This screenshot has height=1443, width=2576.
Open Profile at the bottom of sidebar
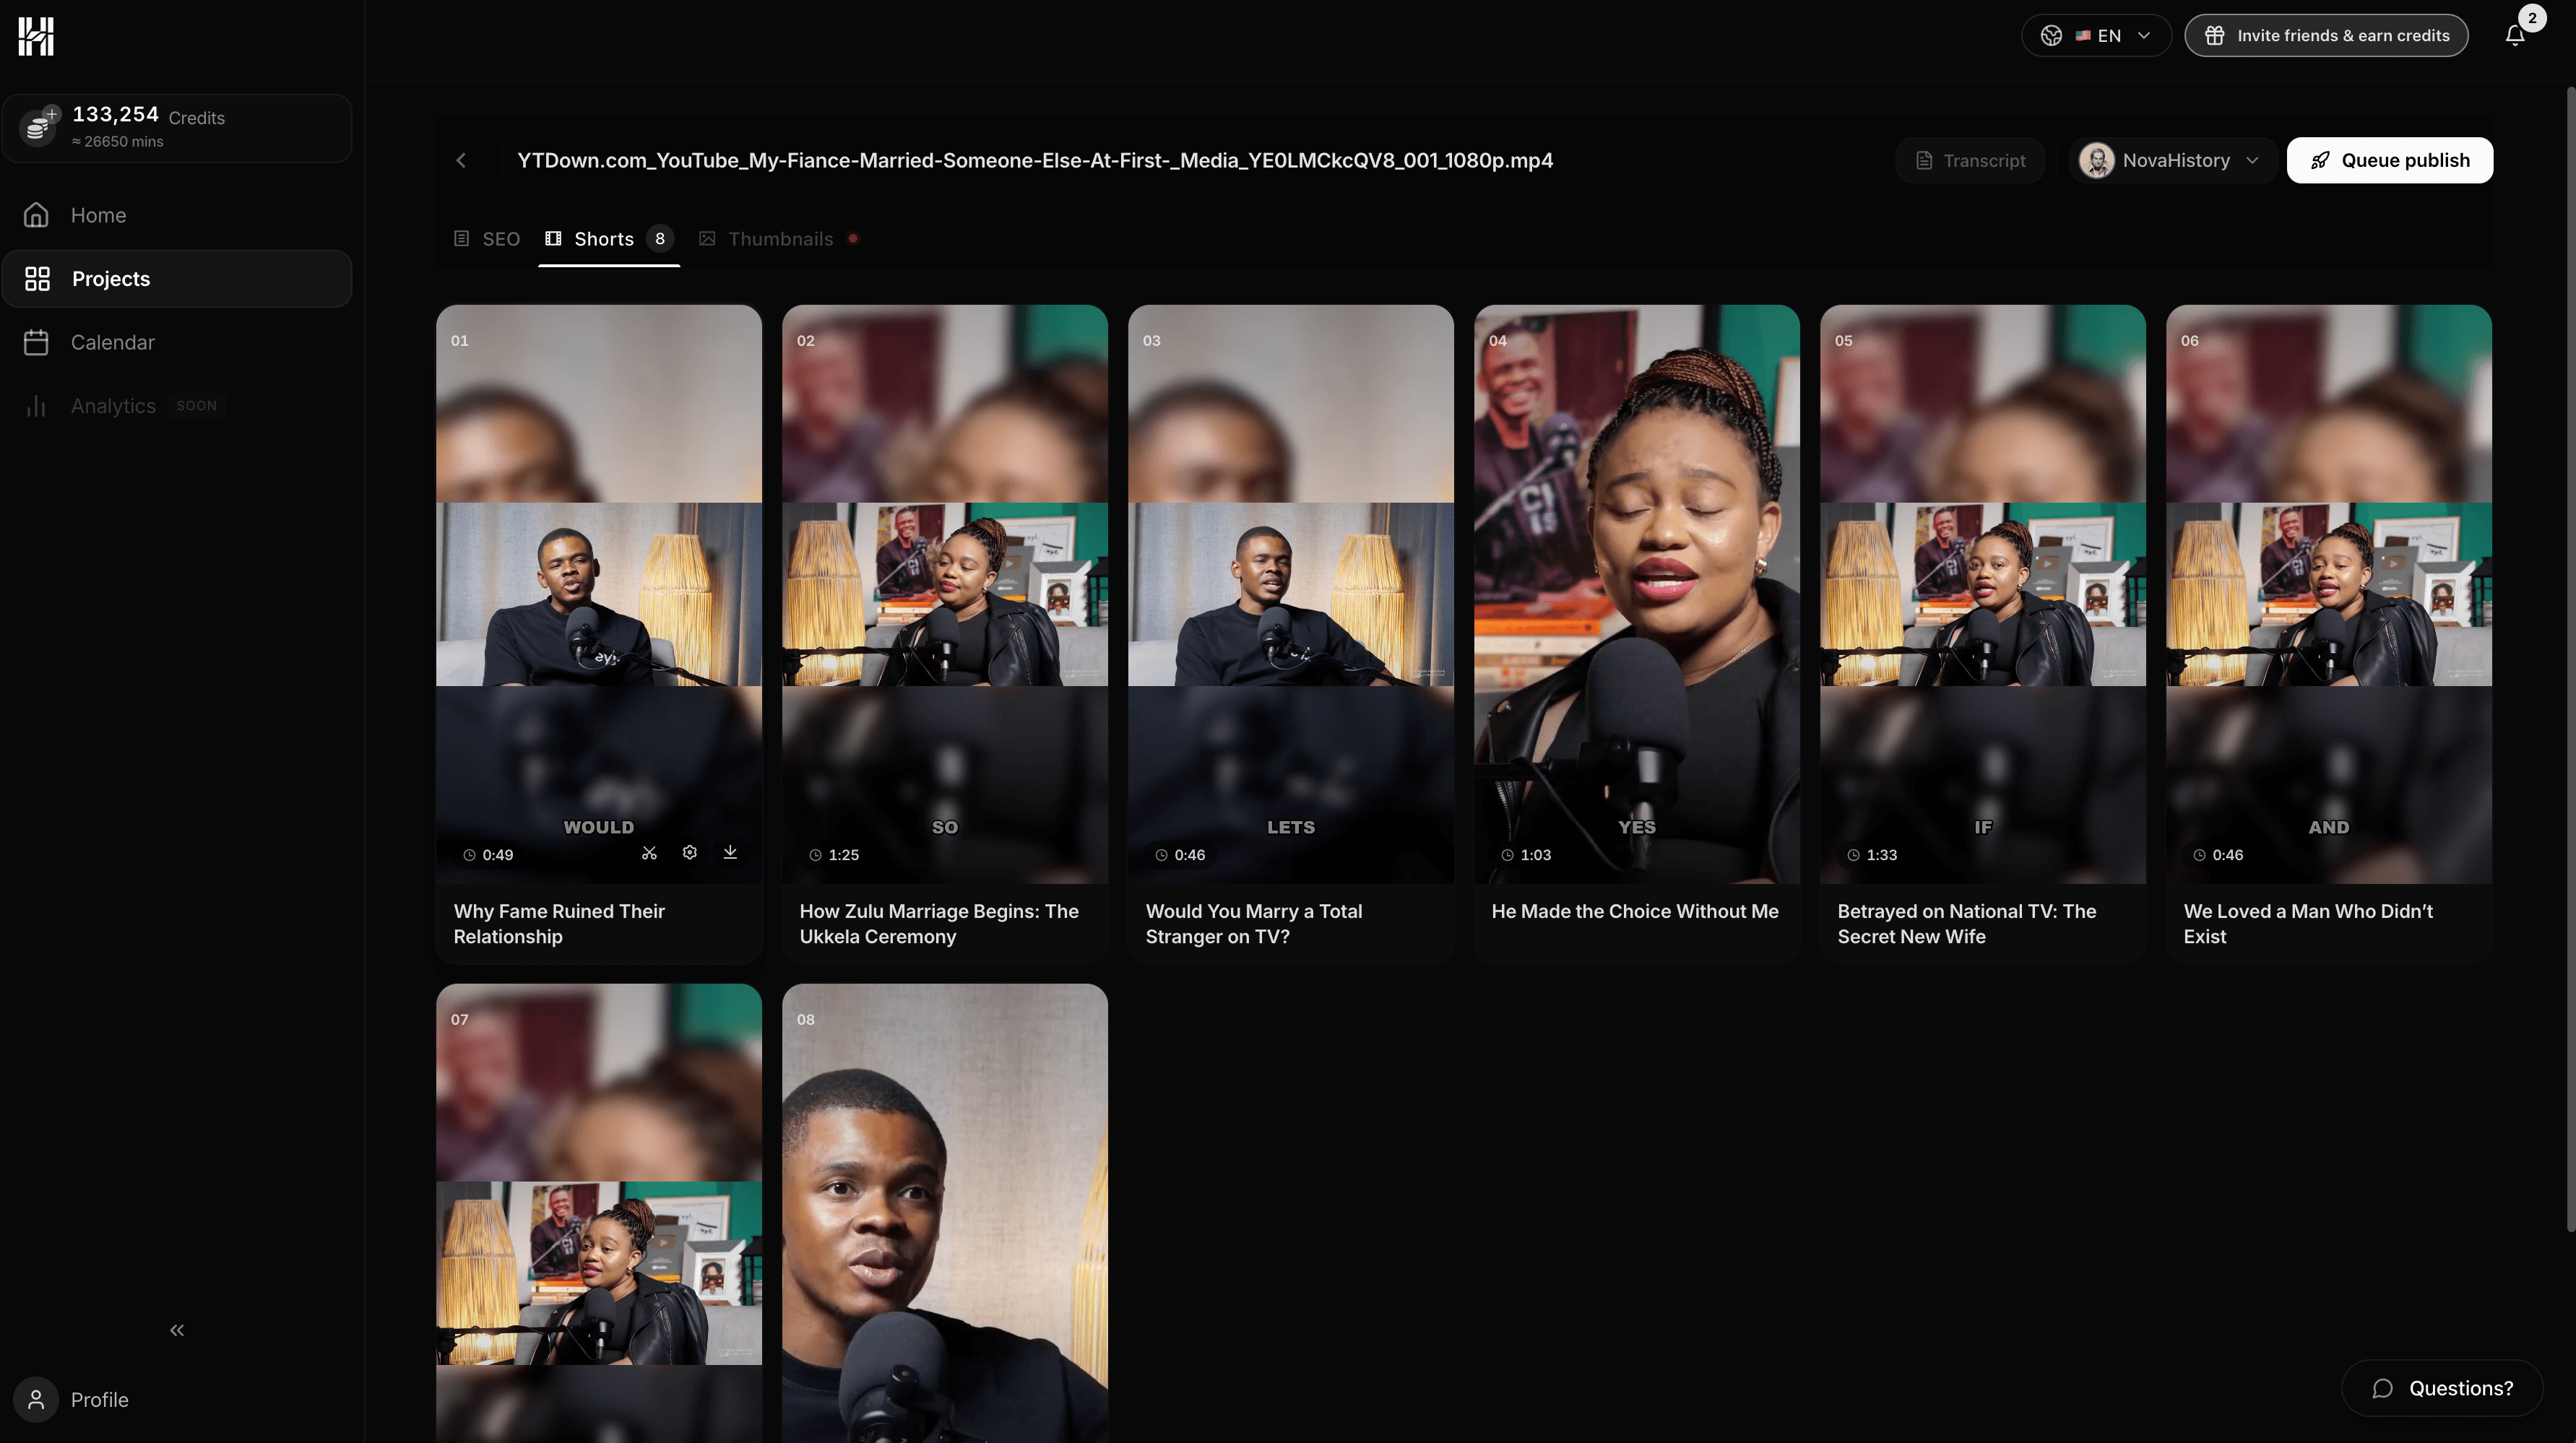click(99, 1399)
